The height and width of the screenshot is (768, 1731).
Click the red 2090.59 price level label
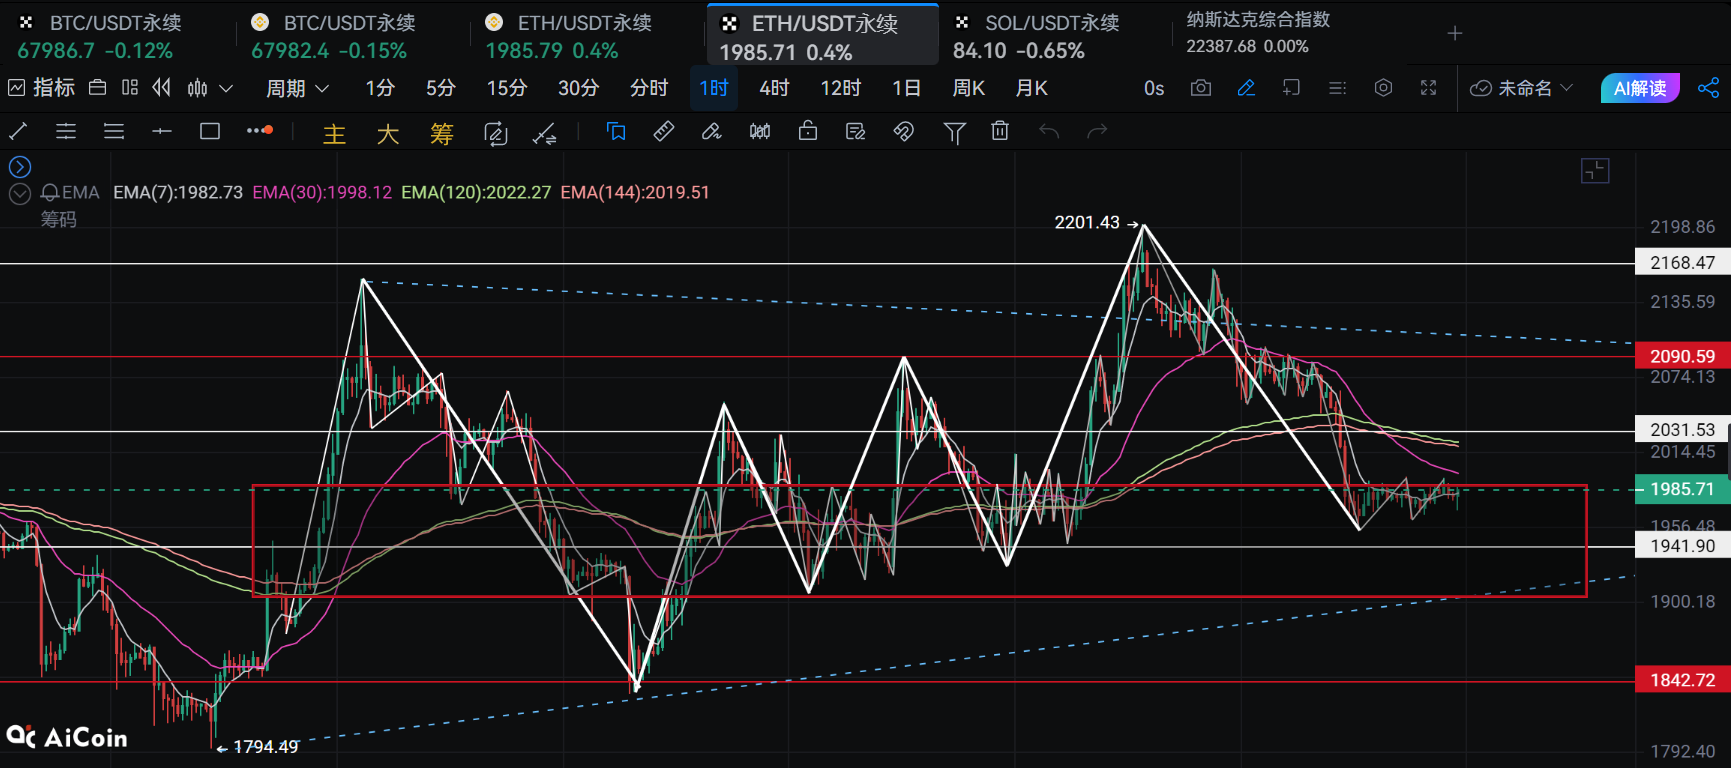point(1682,356)
